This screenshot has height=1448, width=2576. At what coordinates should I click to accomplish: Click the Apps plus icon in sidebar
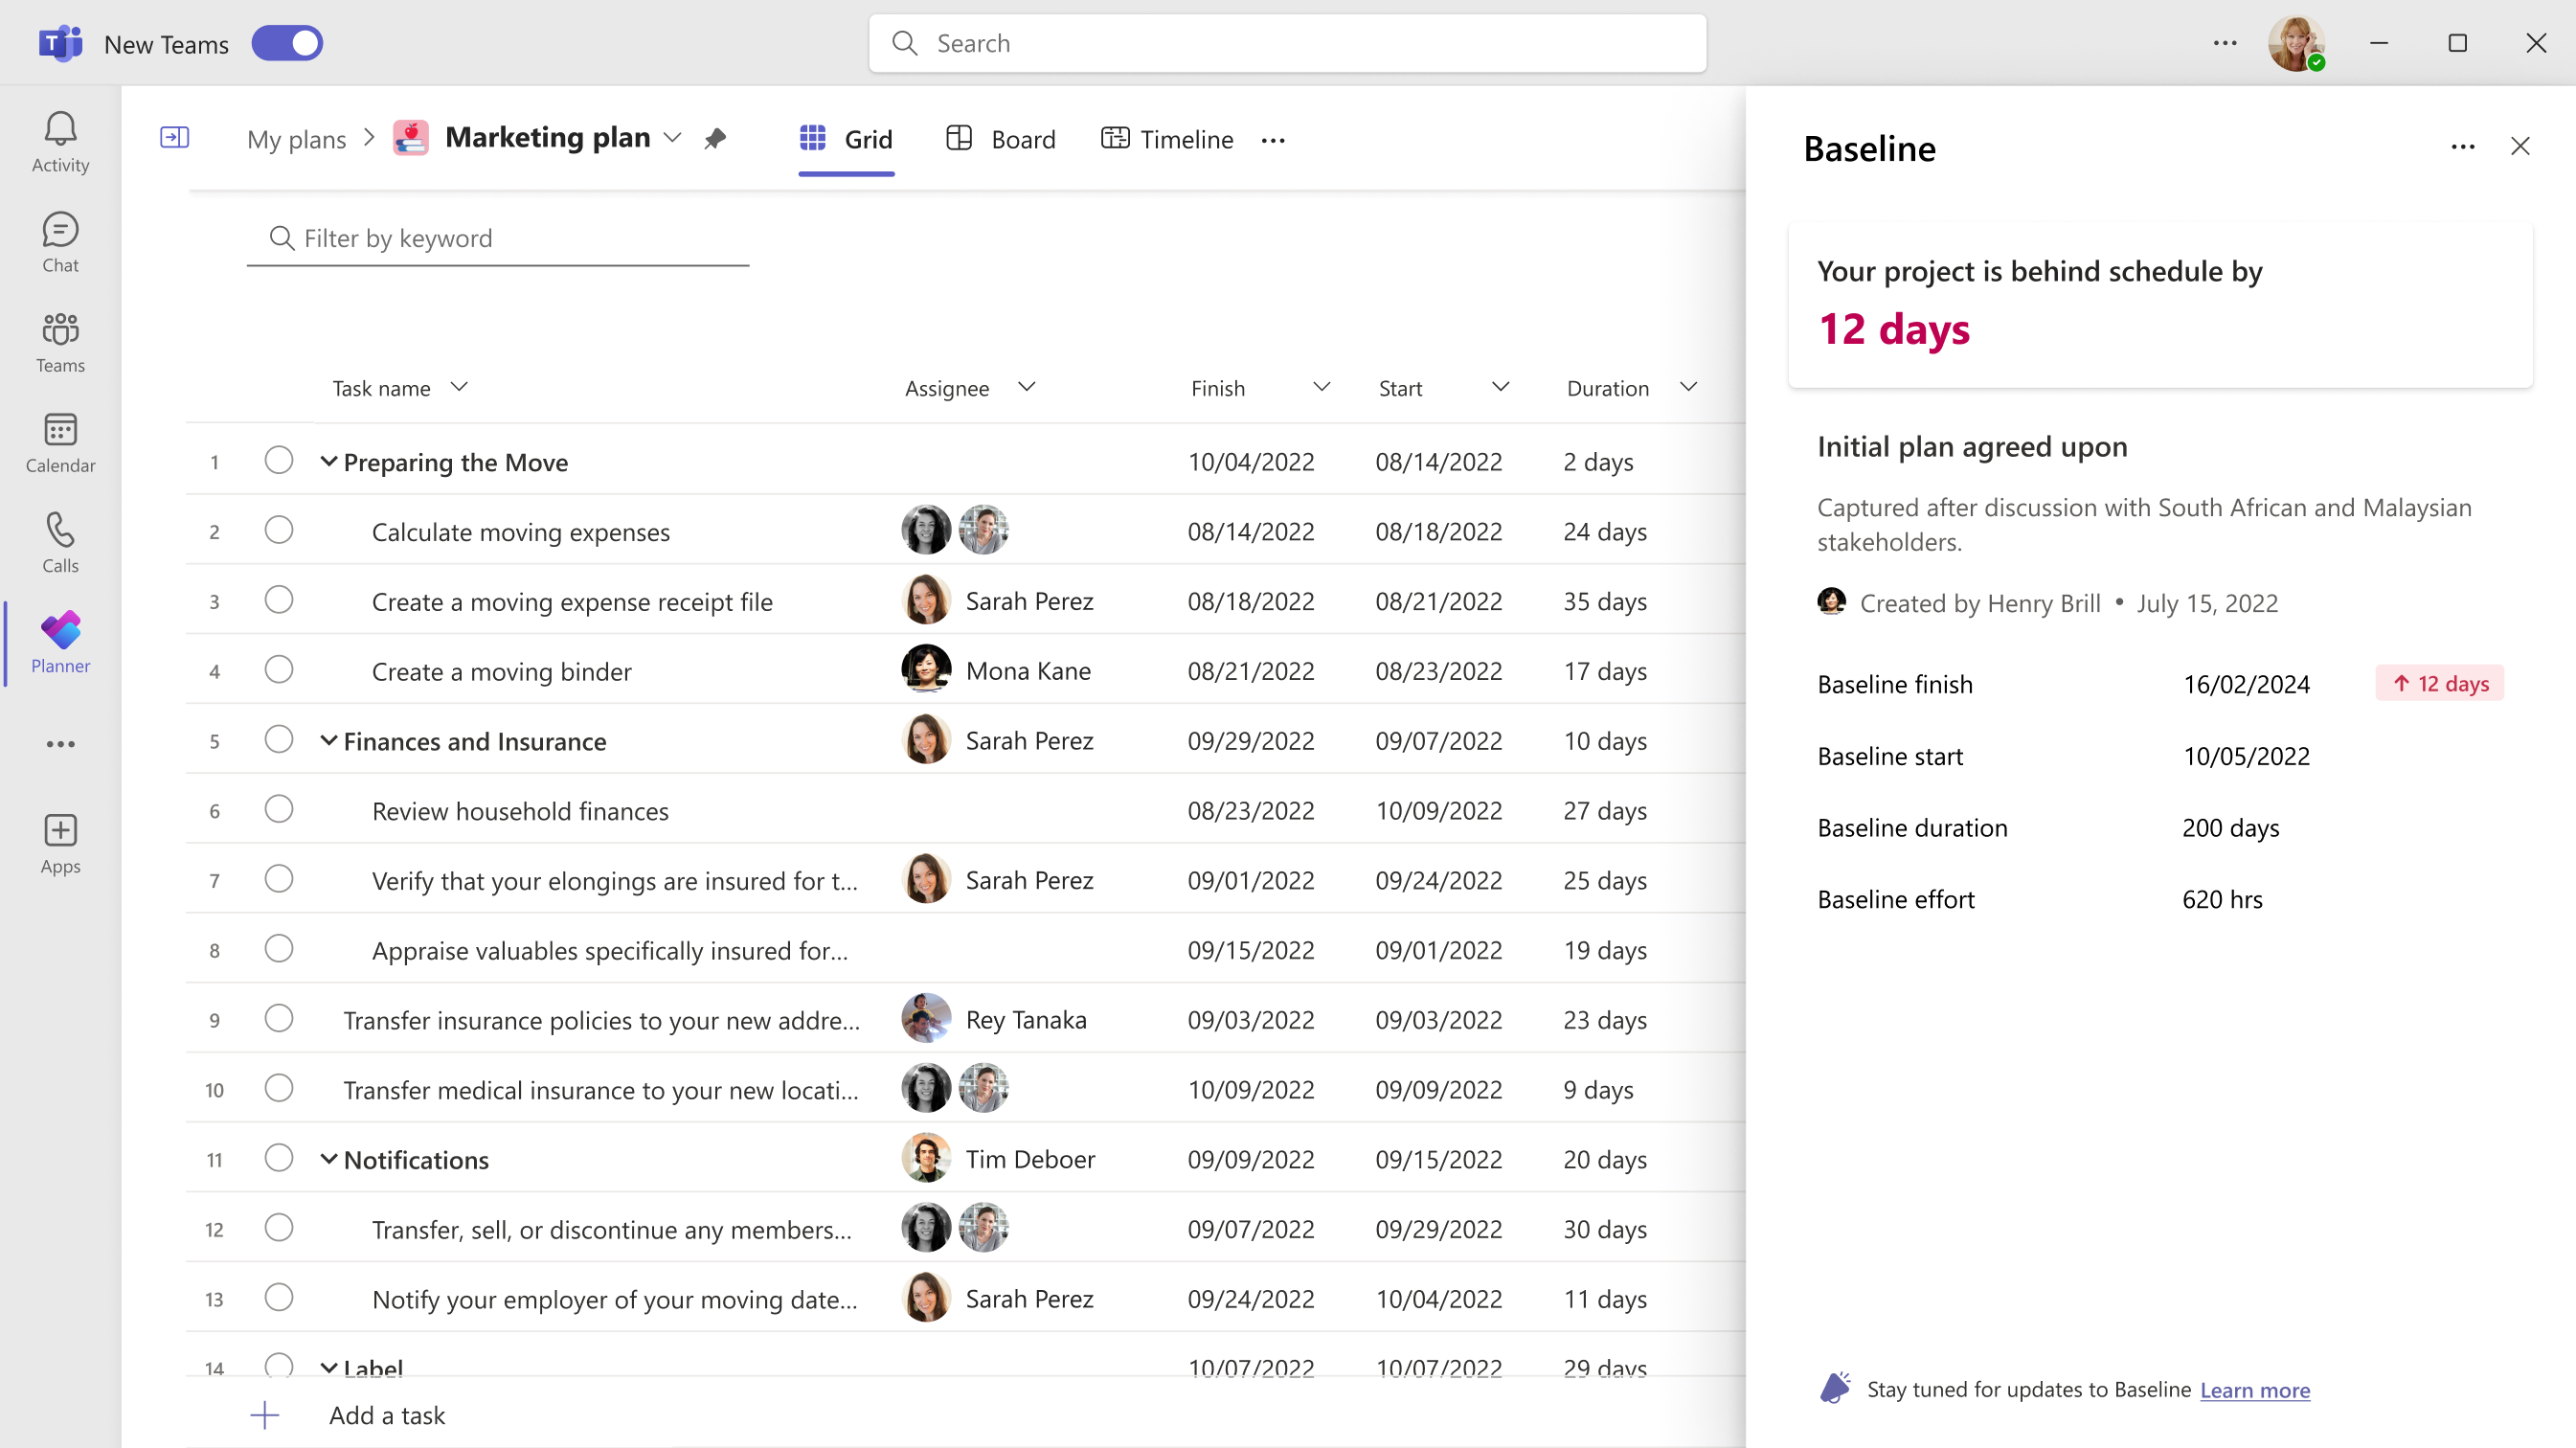pos(60,843)
